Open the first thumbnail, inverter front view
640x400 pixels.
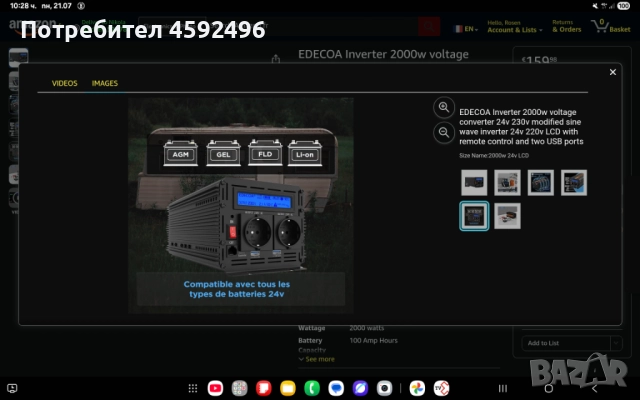(474, 183)
